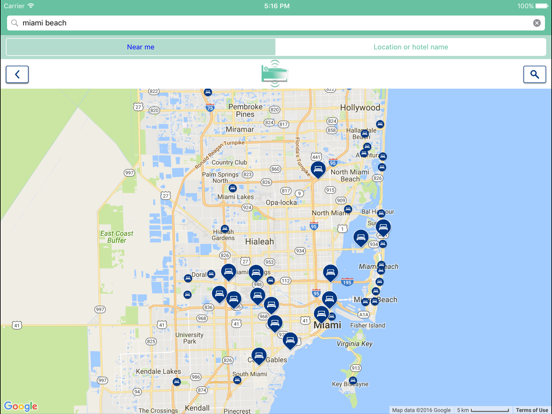Open search with the magnifier button
This screenshot has width=552, height=414.
pyautogui.click(x=534, y=75)
